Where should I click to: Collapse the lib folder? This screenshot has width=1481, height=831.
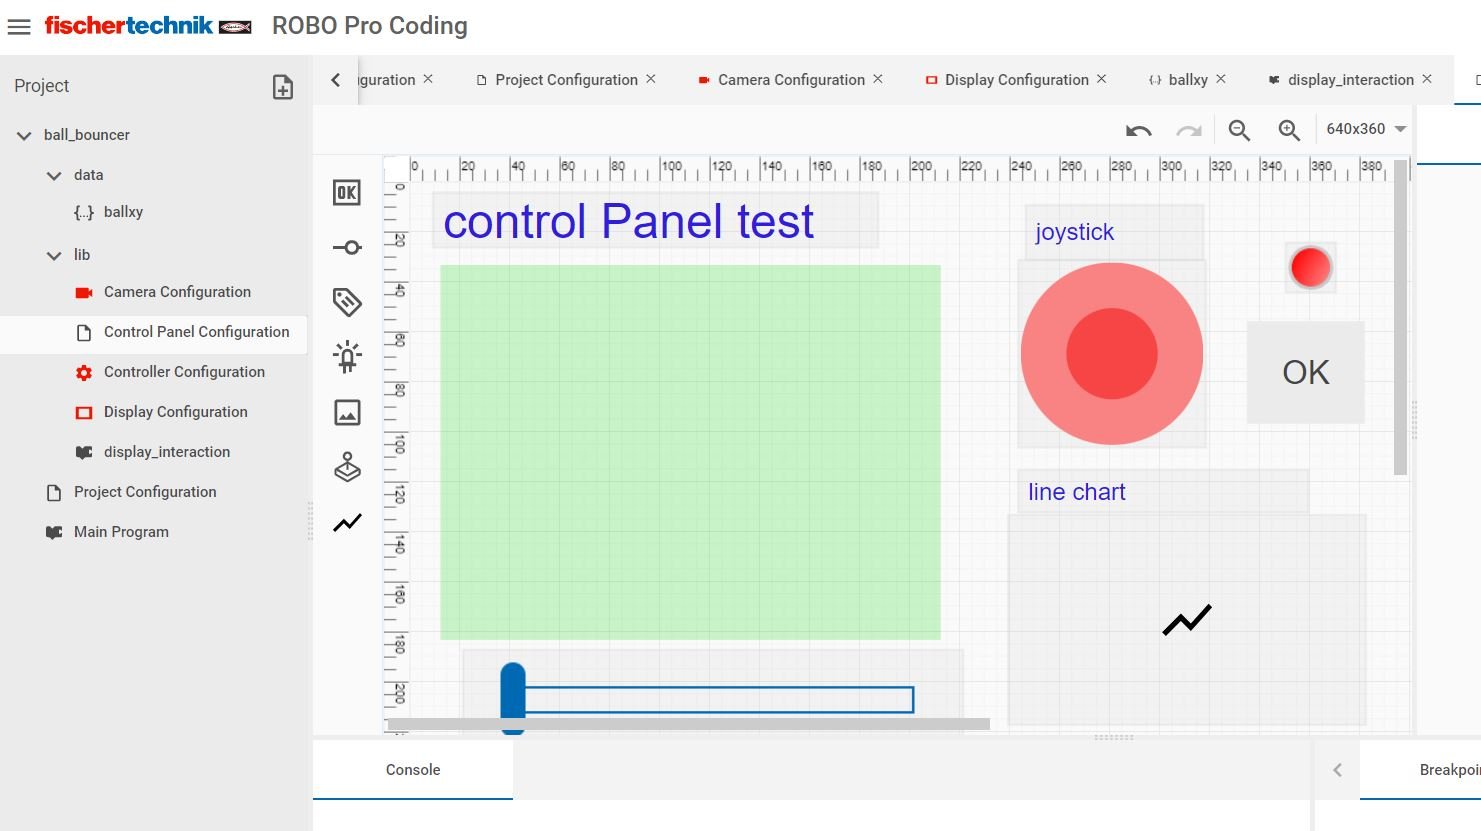pyautogui.click(x=54, y=255)
